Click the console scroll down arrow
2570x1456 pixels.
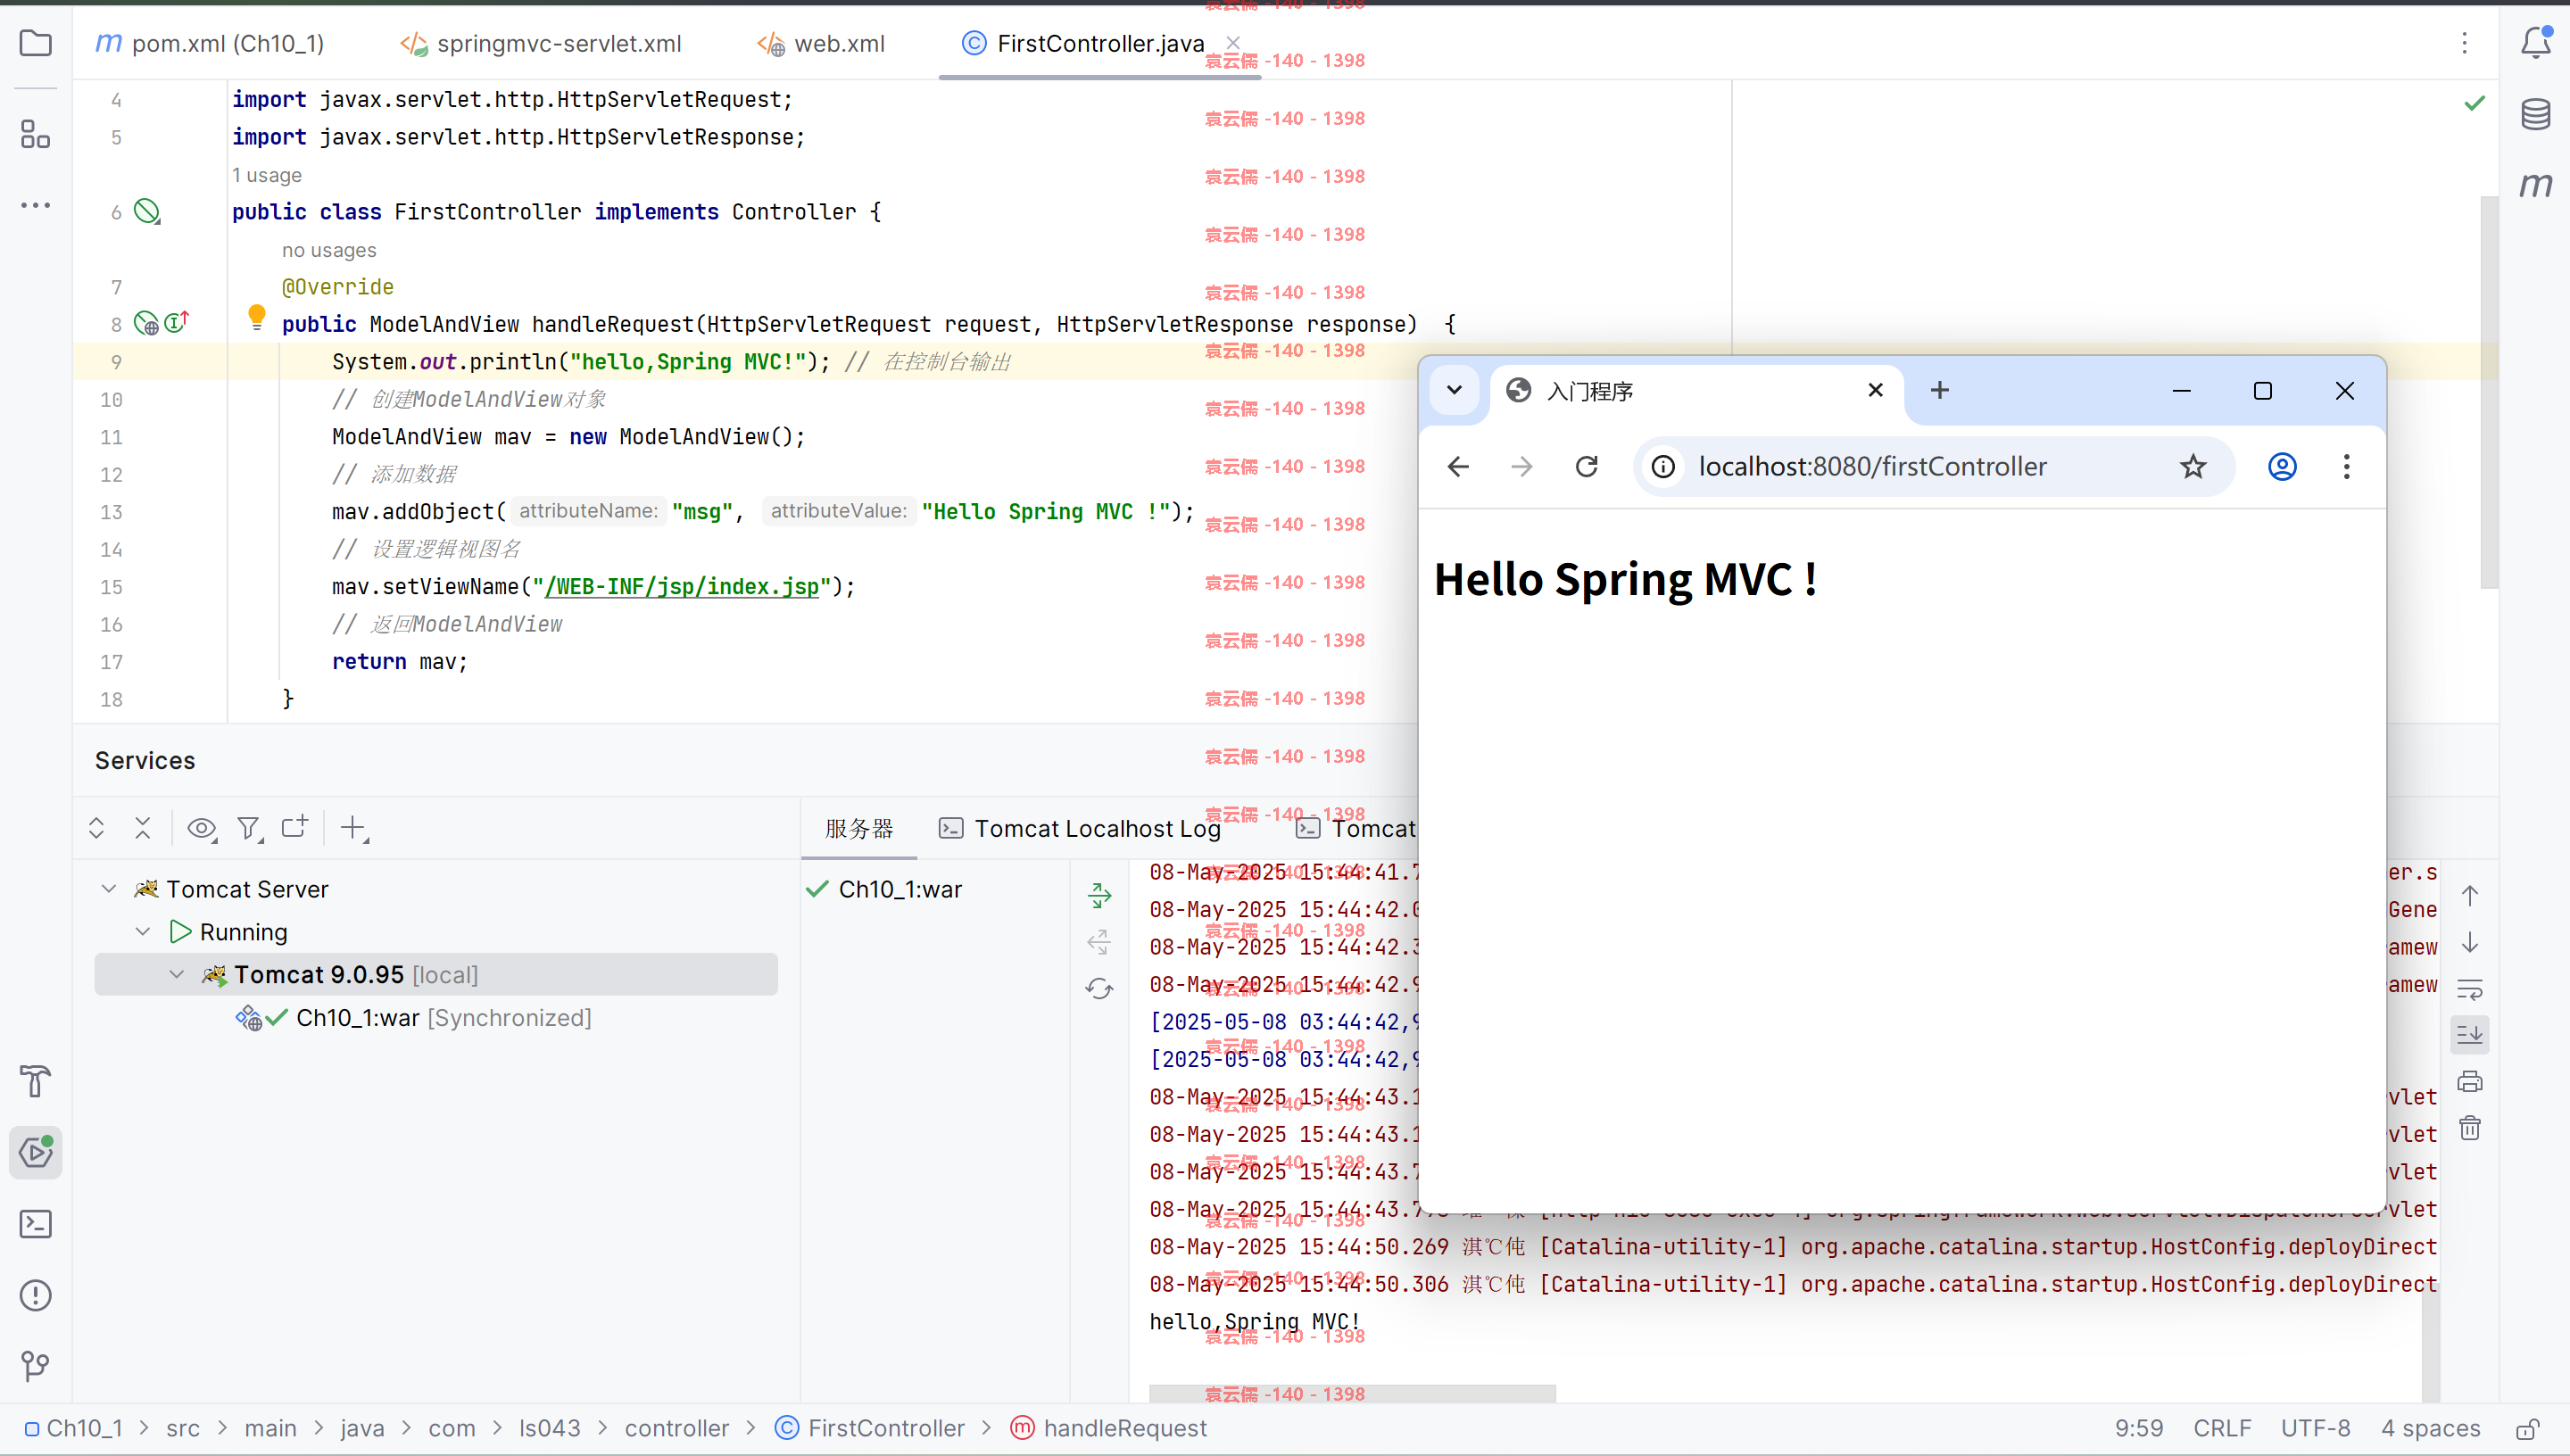pyautogui.click(x=2470, y=943)
